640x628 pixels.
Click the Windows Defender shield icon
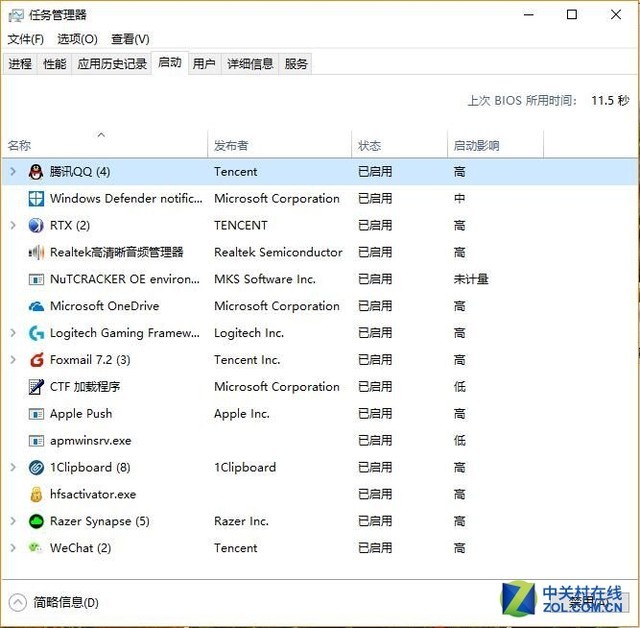click(36, 199)
